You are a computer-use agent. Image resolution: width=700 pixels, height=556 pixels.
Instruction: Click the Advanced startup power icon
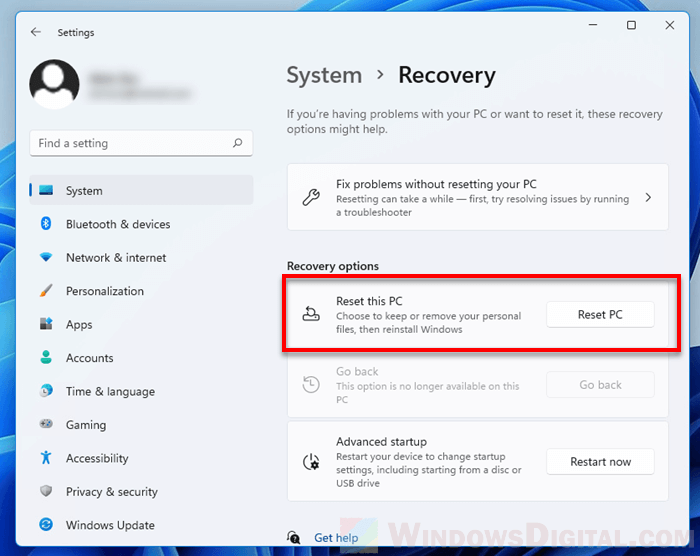coord(311,462)
